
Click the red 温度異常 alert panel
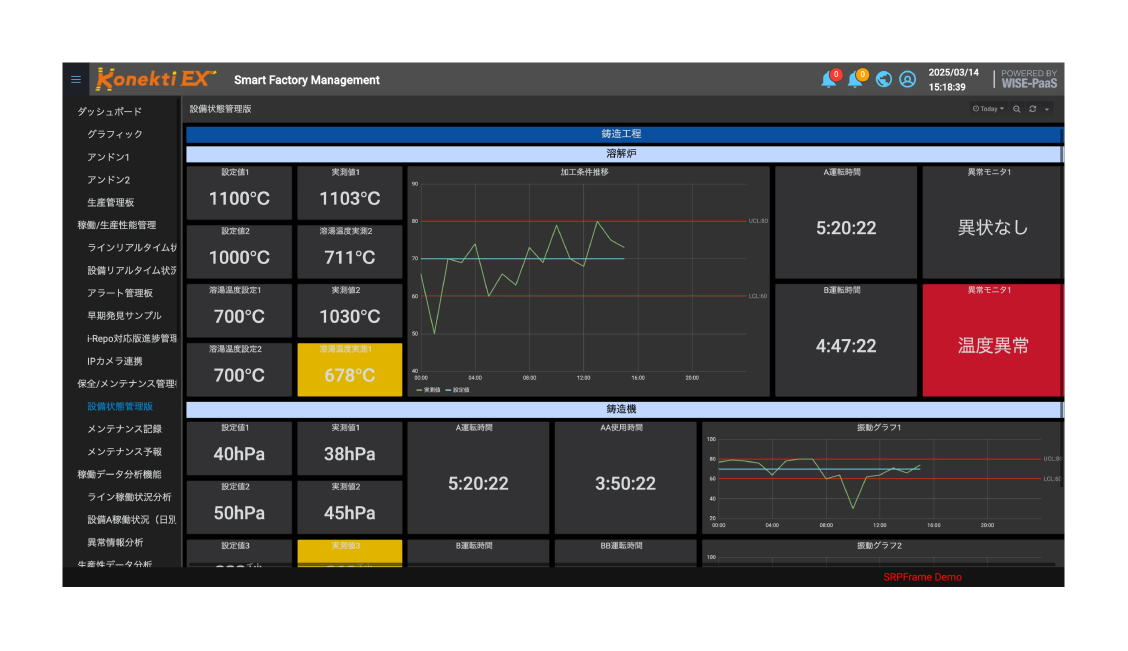pyautogui.click(x=992, y=340)
